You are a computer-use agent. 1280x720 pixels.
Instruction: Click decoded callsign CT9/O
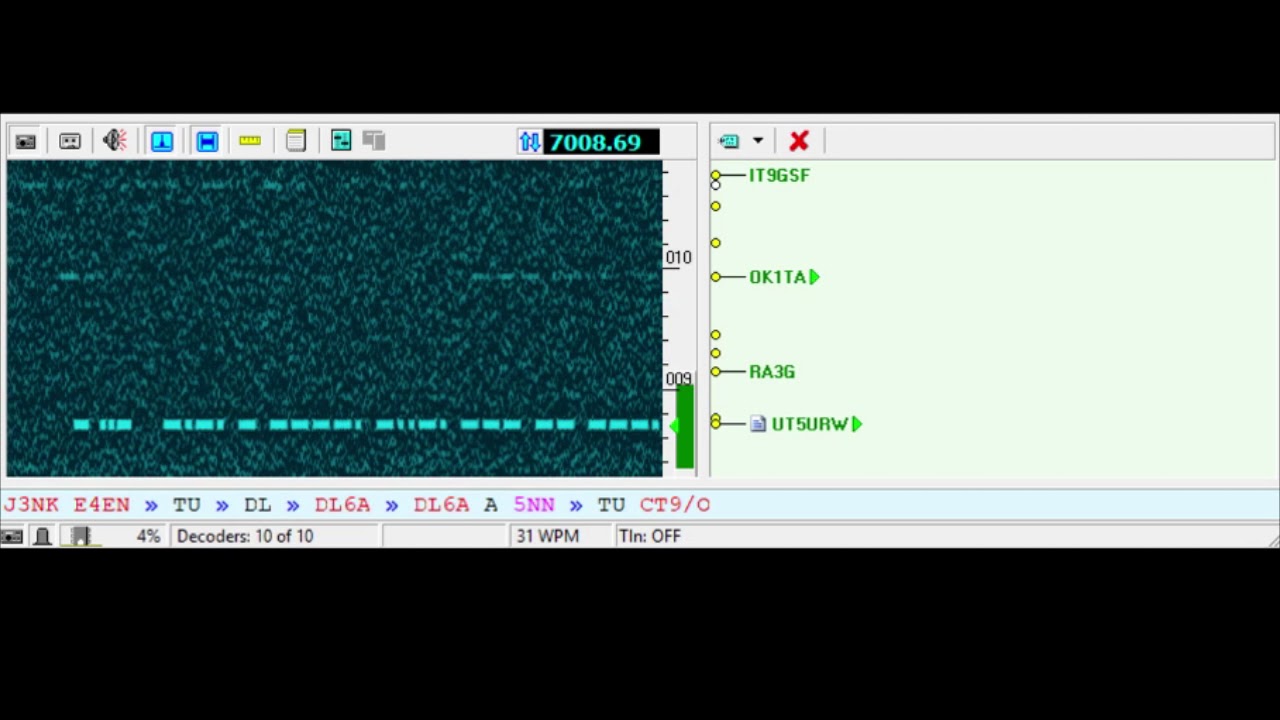click(x=675, y=505)
